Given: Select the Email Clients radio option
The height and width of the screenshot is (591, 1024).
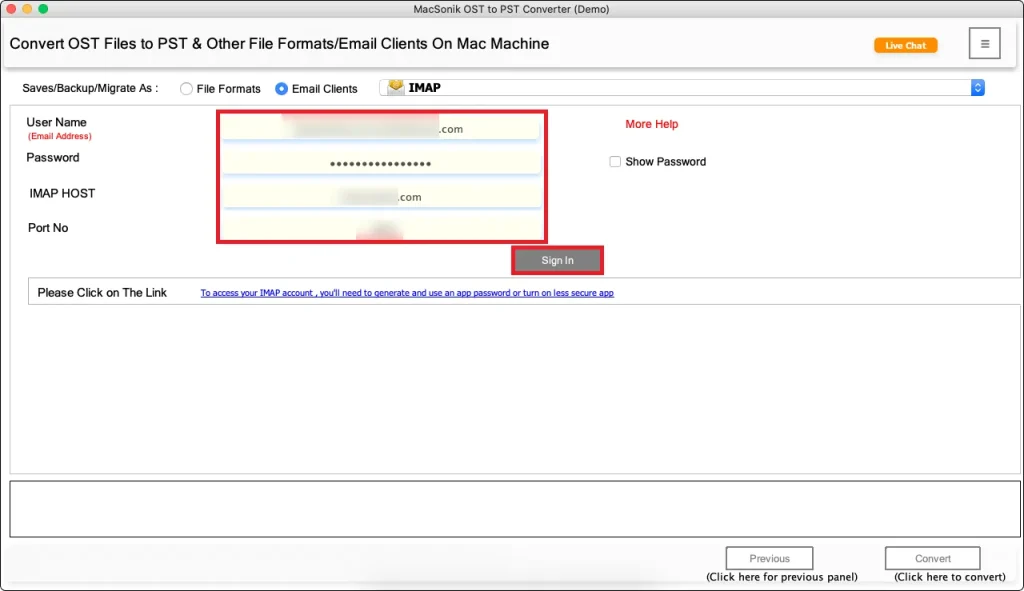Looking at the screenshot, I should pos(282,89).
